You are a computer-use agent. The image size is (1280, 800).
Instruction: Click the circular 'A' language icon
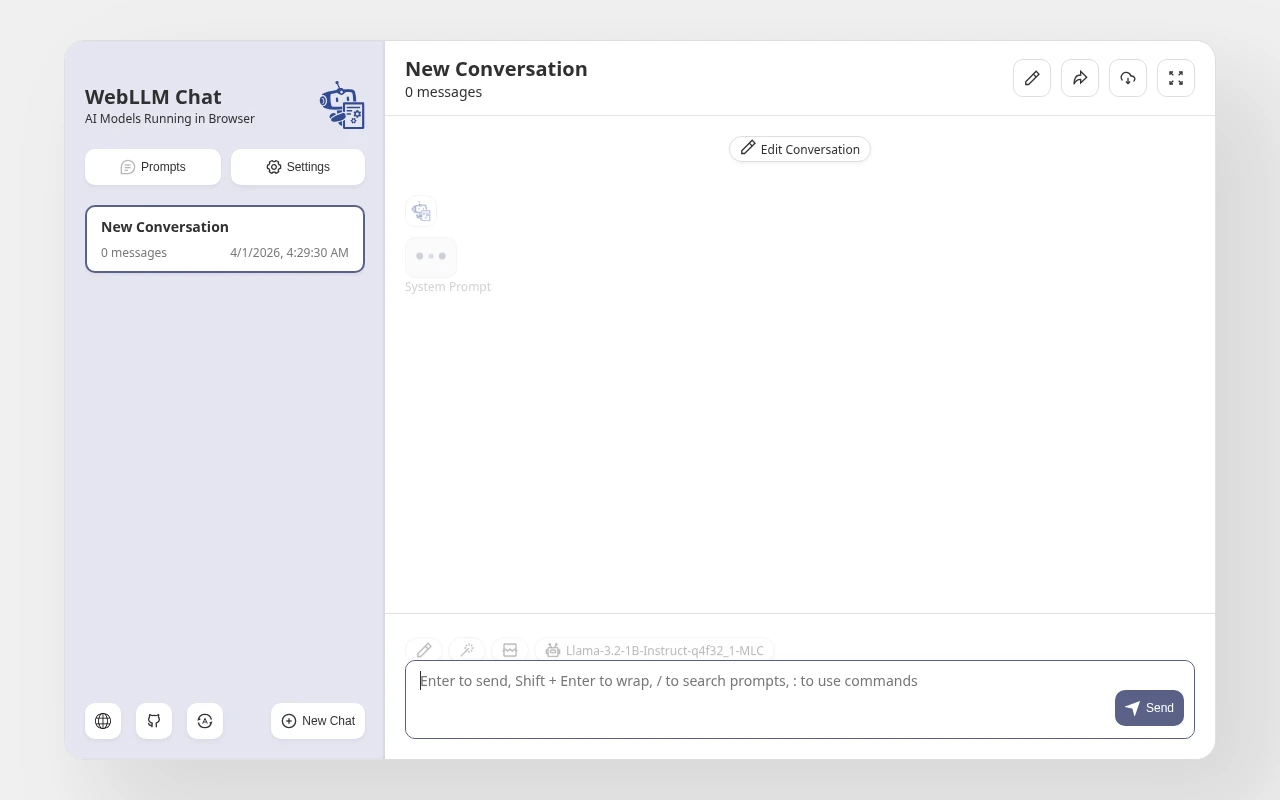point(205,721)
